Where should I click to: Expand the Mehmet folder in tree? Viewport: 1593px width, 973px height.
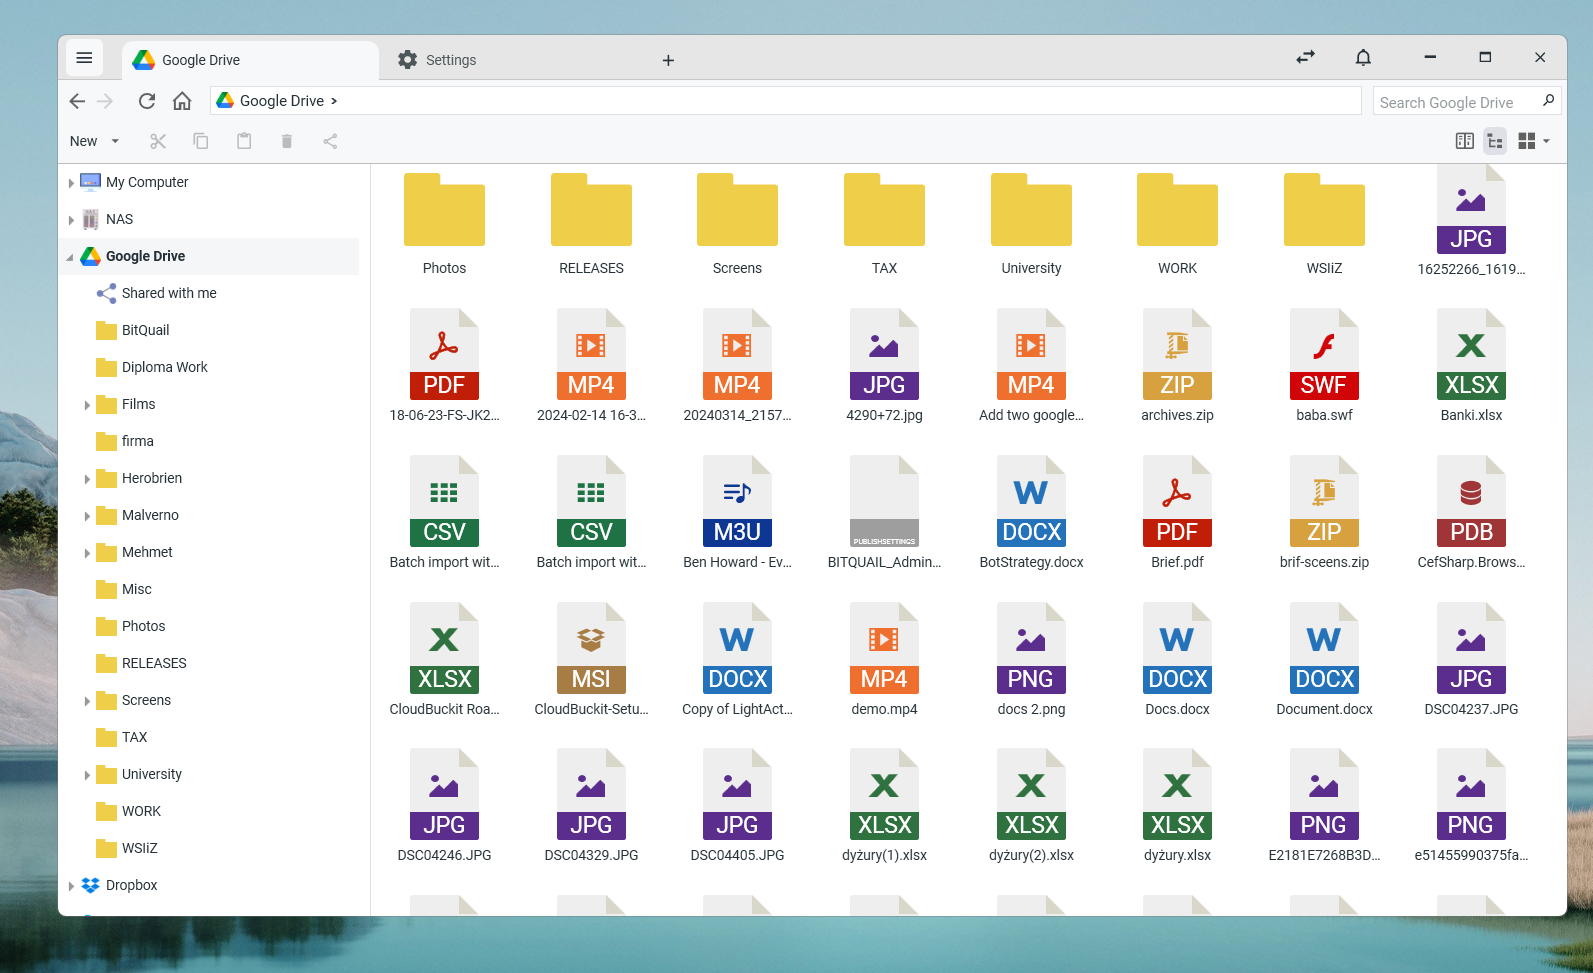pyautogui.click(x=87, y=553)
